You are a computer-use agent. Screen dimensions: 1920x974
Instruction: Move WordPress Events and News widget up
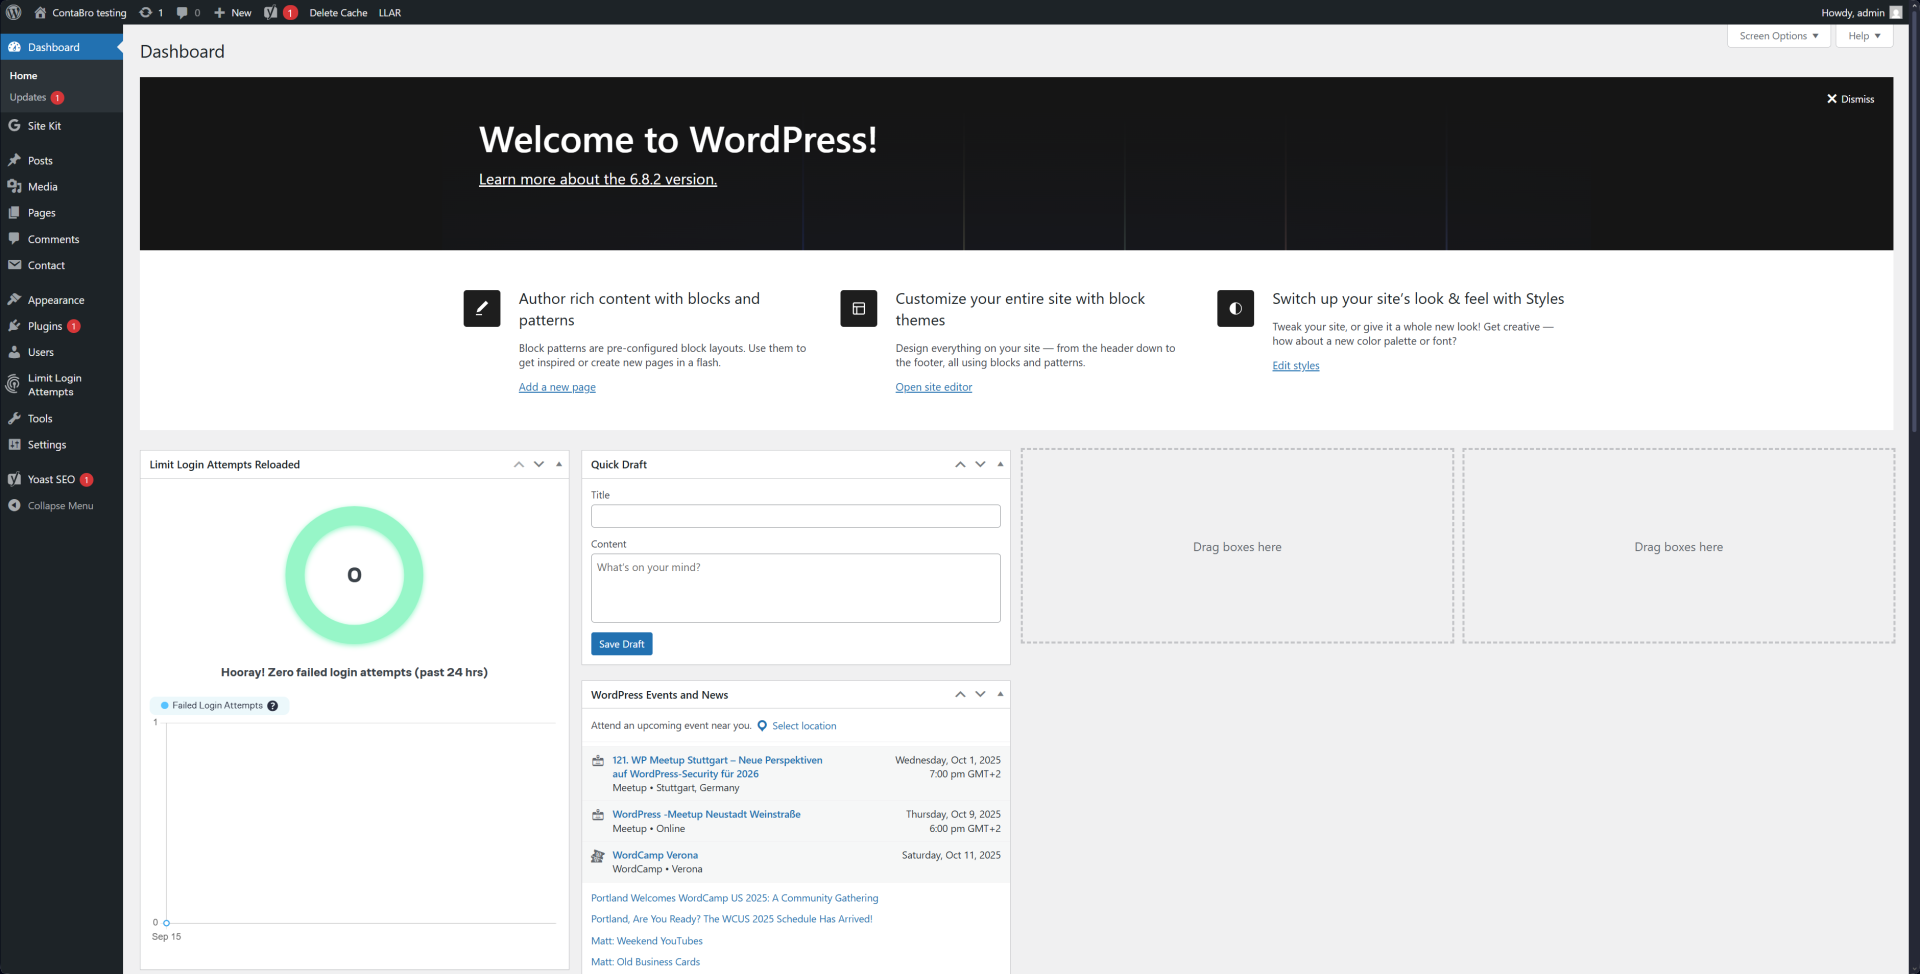click(960, 695)
